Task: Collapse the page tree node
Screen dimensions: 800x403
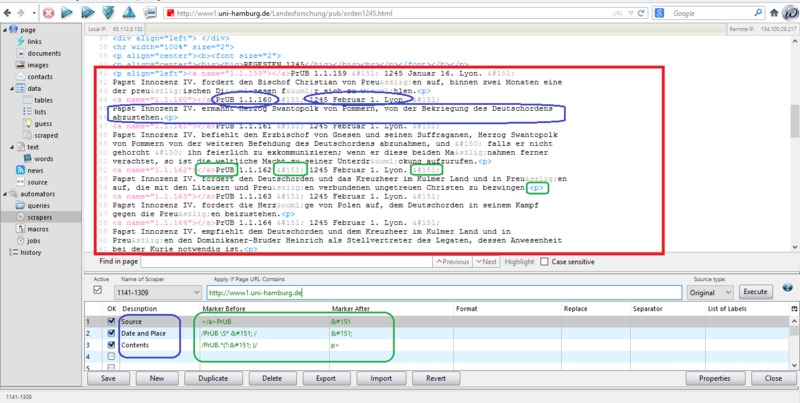Action: pos(5,30)
